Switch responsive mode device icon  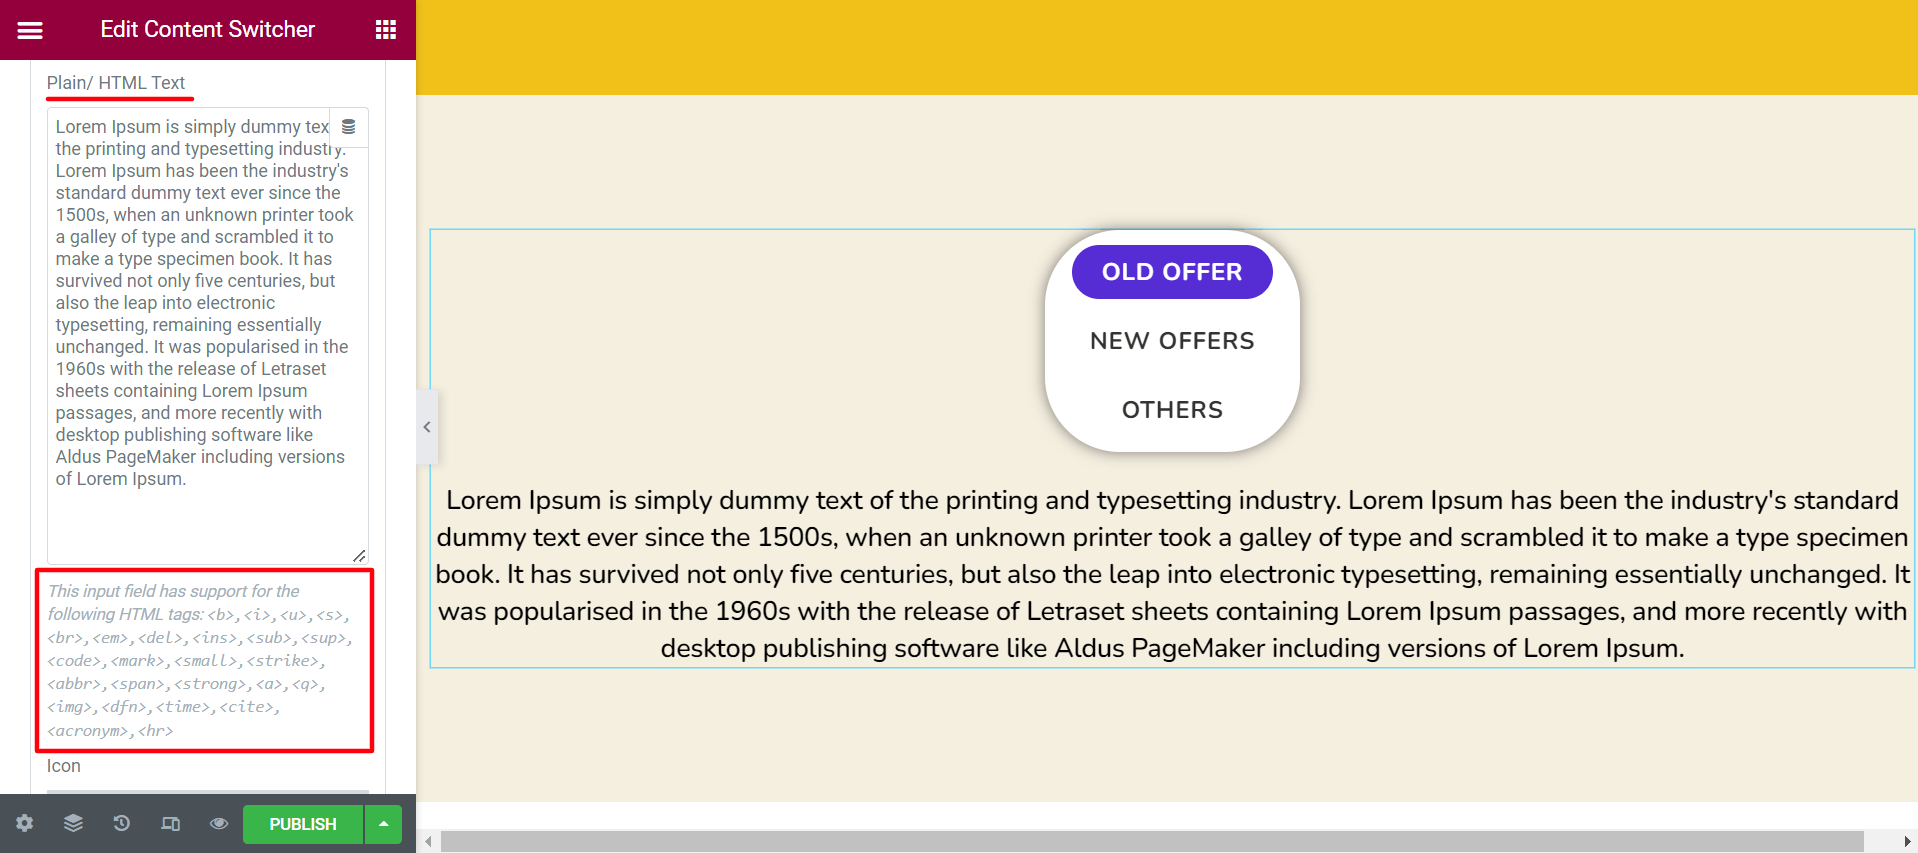click(x=171, y=823)
